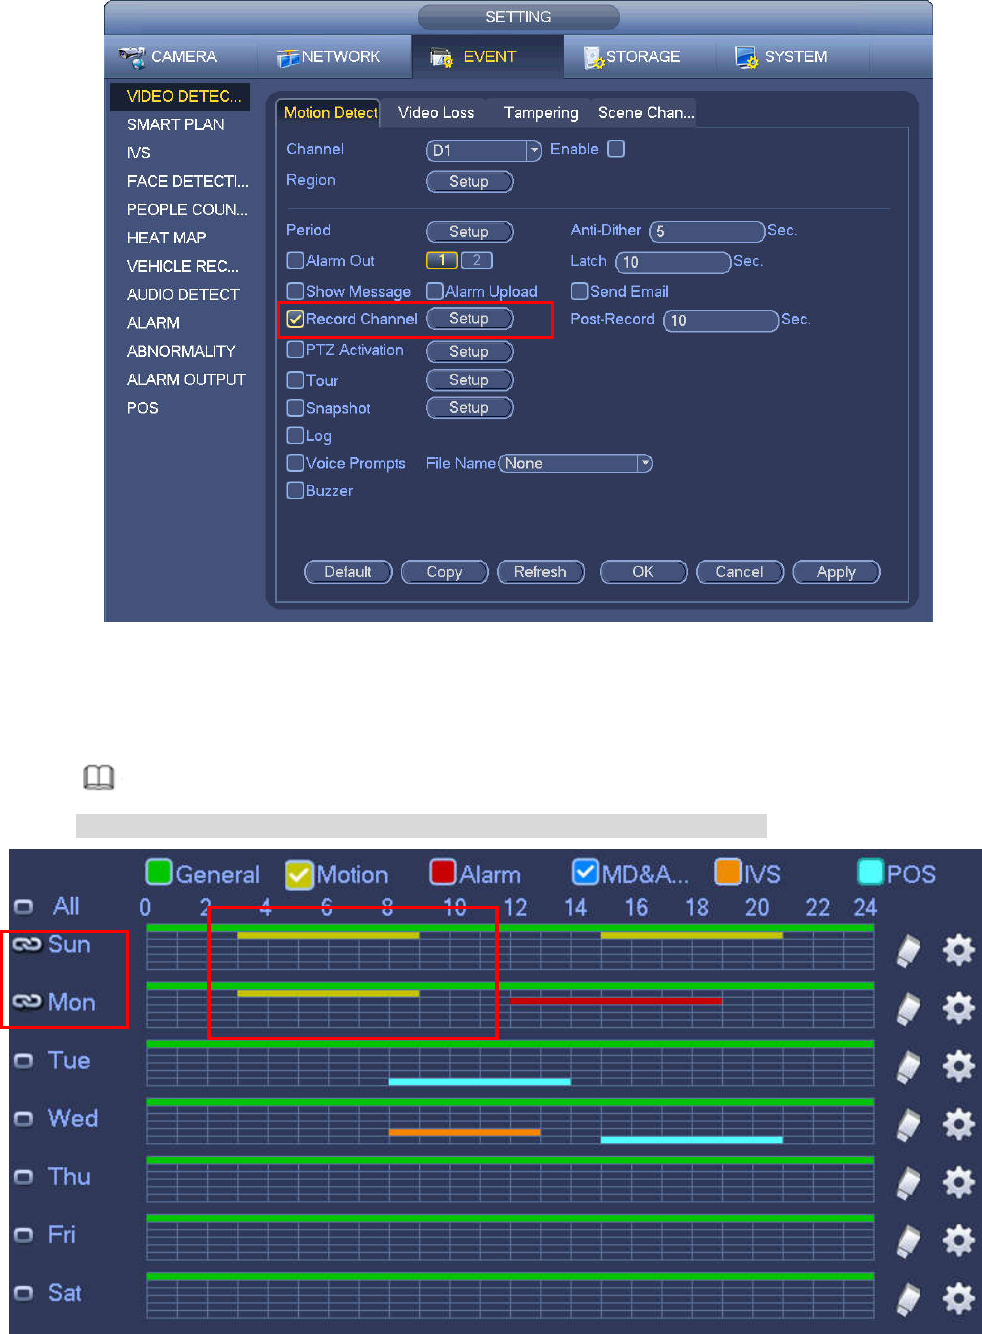Toggle the Enable checkbox

point(616,149)
